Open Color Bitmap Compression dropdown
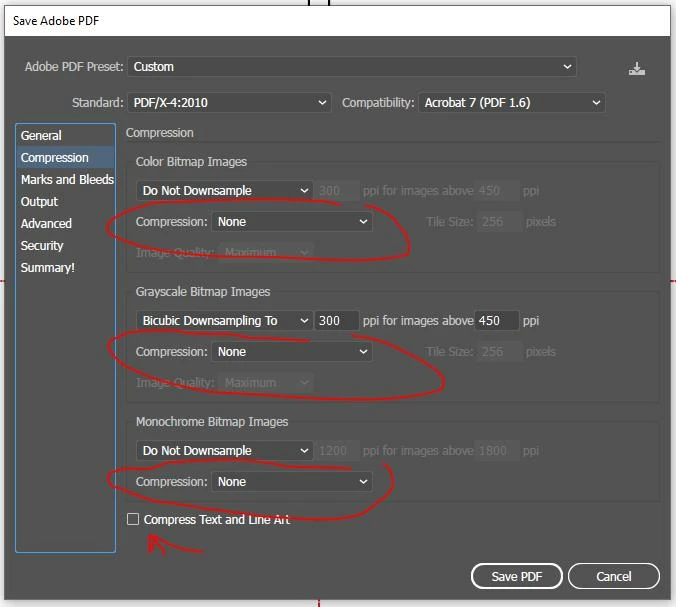Image resolution: width=676 pixels, height=607 pixels. point(292,222)
